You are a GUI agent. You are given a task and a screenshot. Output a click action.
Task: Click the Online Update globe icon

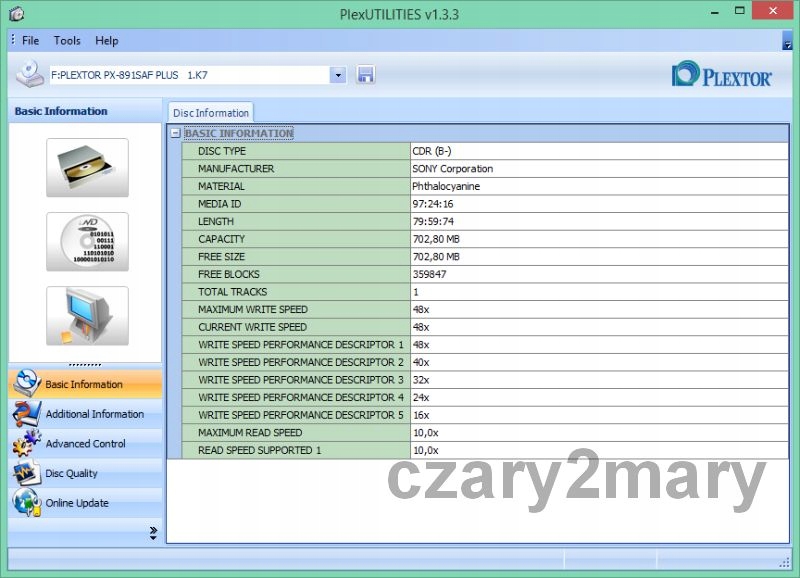[x=26, y=502]
